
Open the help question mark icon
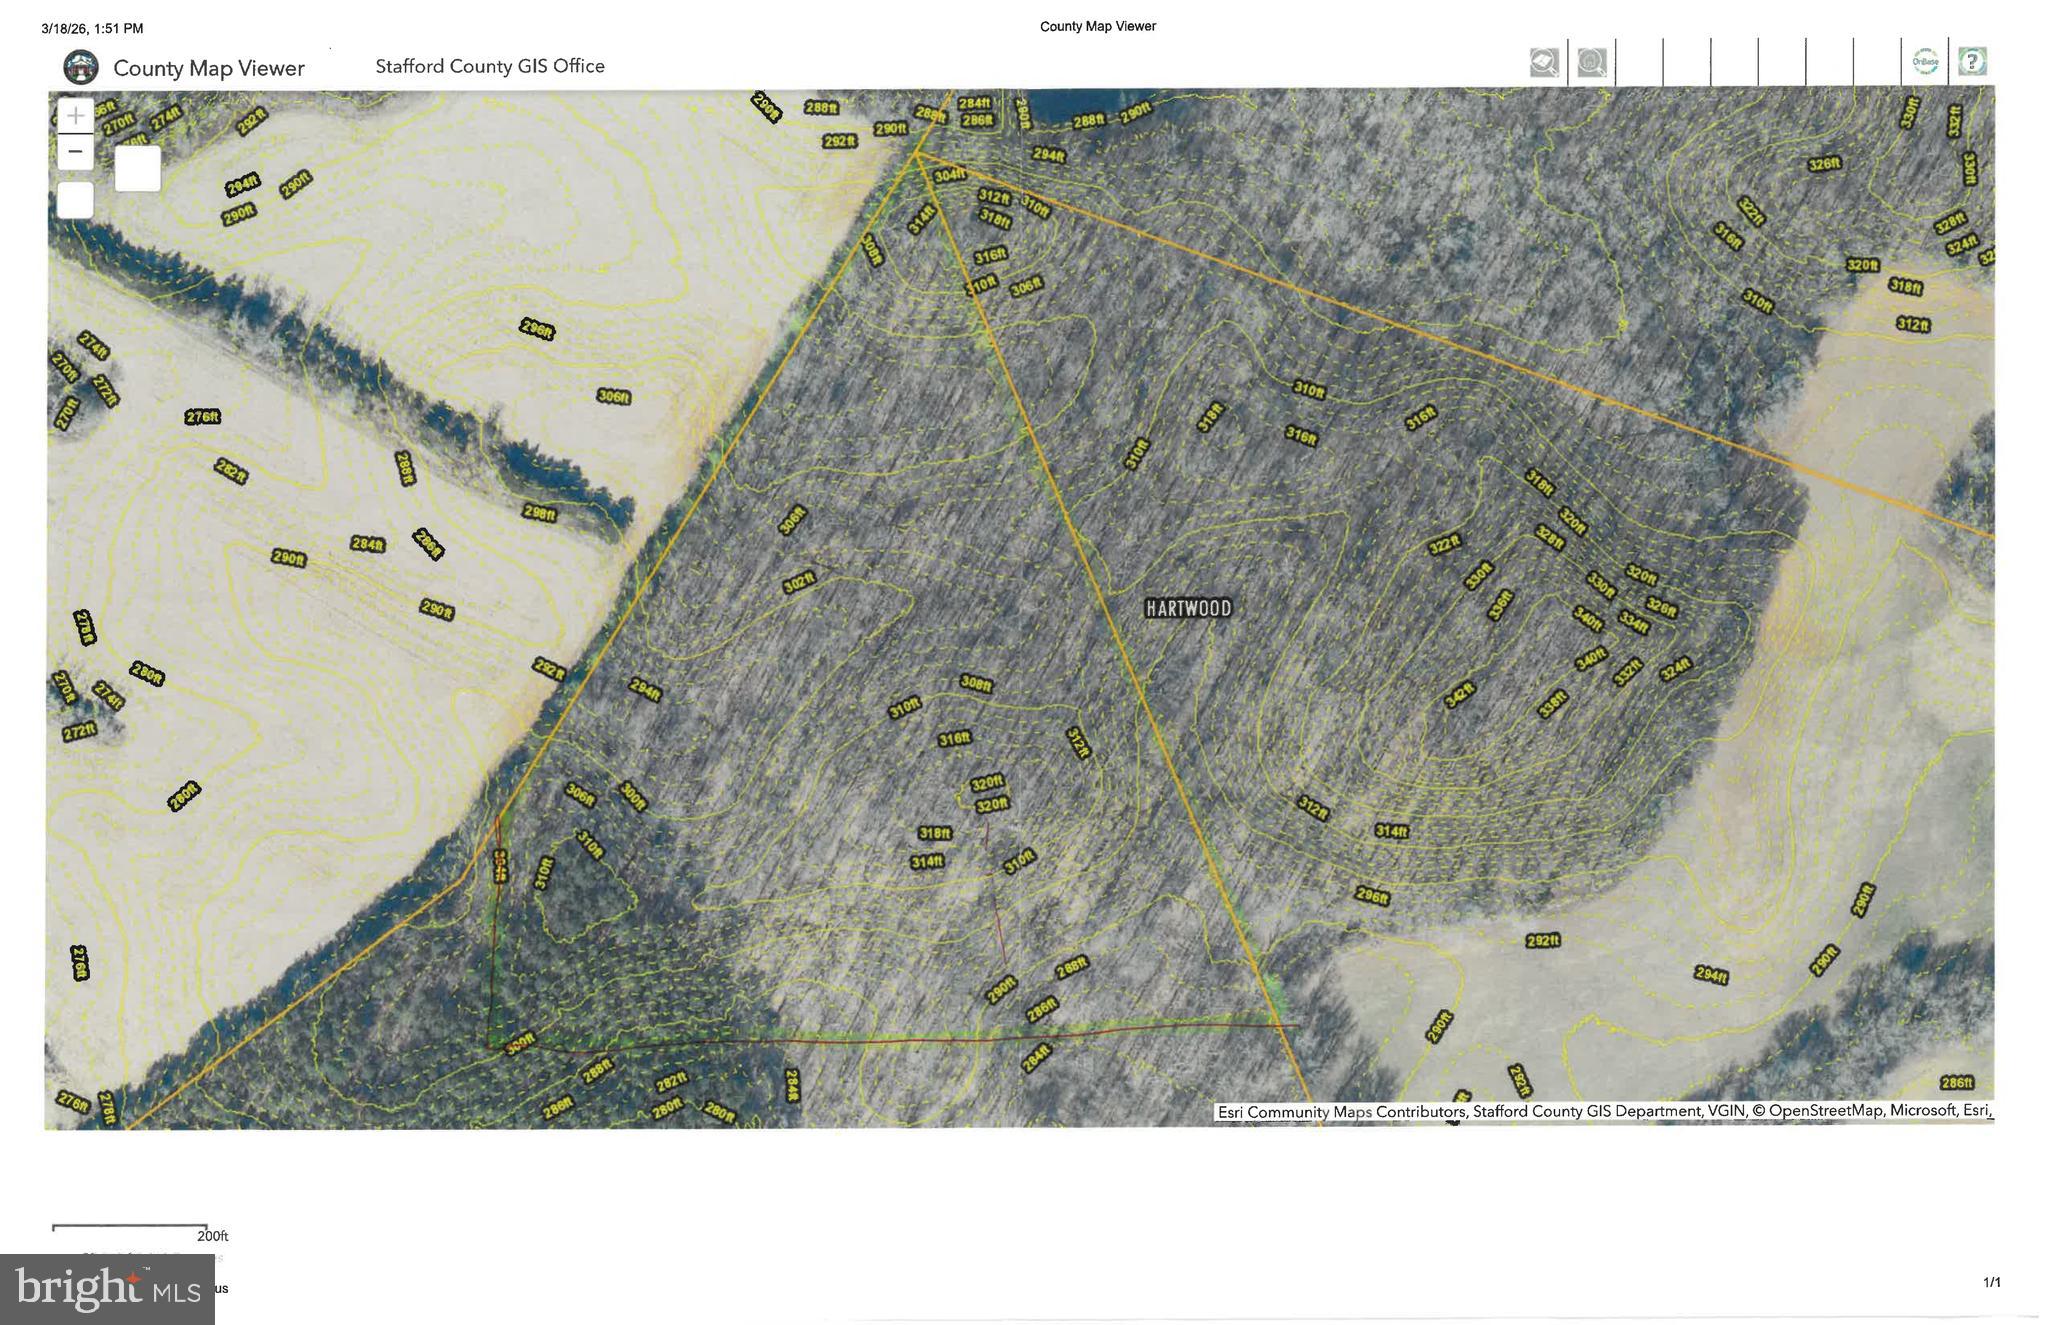1972,62
